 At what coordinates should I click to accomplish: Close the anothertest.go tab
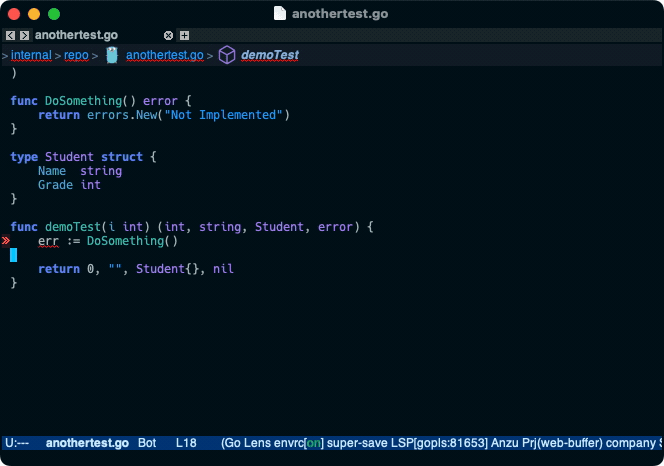click(x=168, y=36)
